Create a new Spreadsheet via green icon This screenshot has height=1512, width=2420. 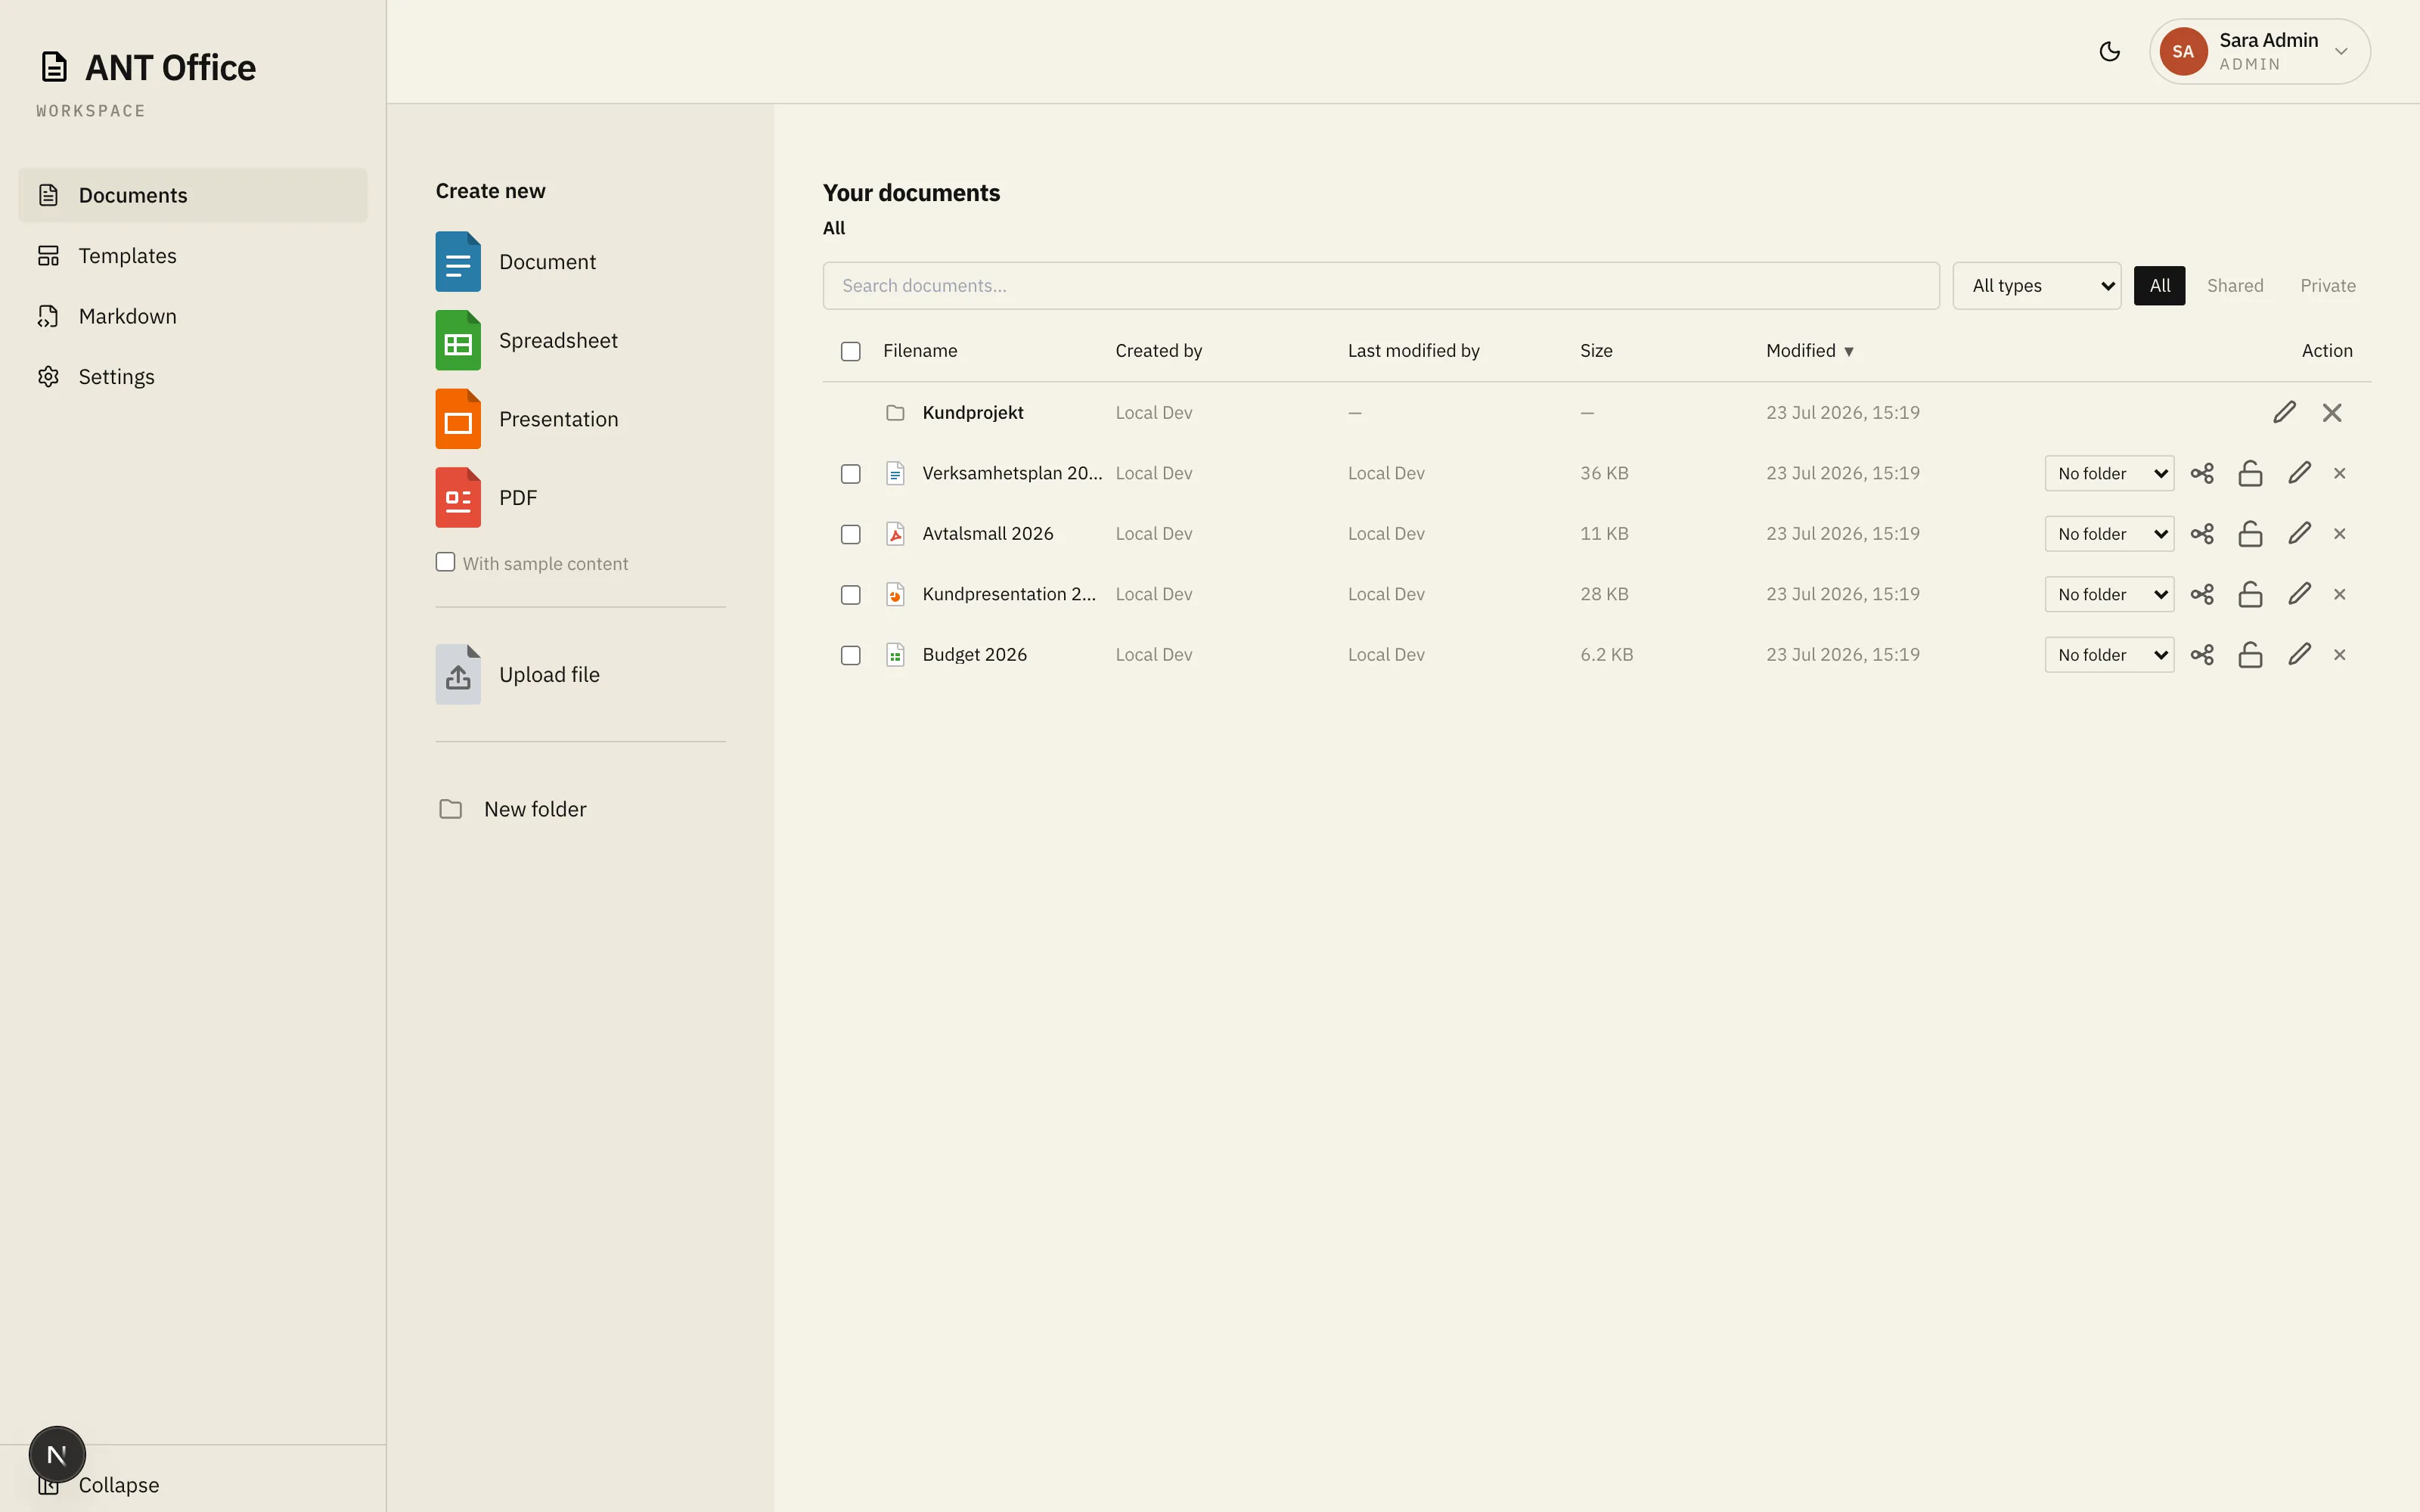click(458, 340)
